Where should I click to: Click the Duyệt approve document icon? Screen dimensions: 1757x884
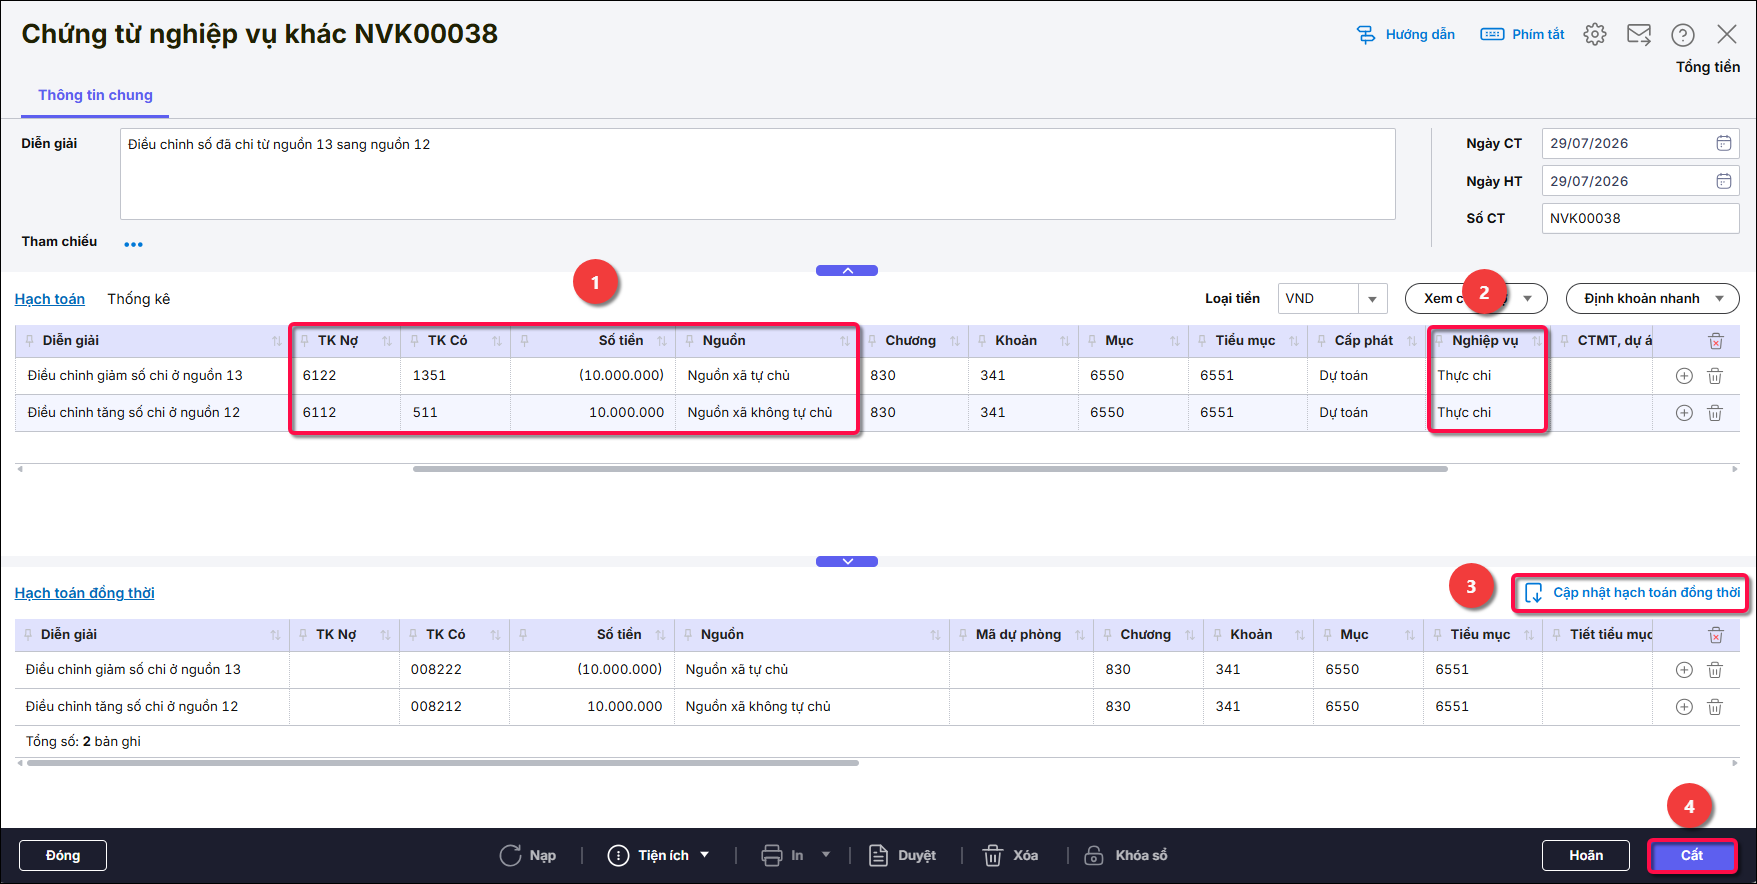878,856
